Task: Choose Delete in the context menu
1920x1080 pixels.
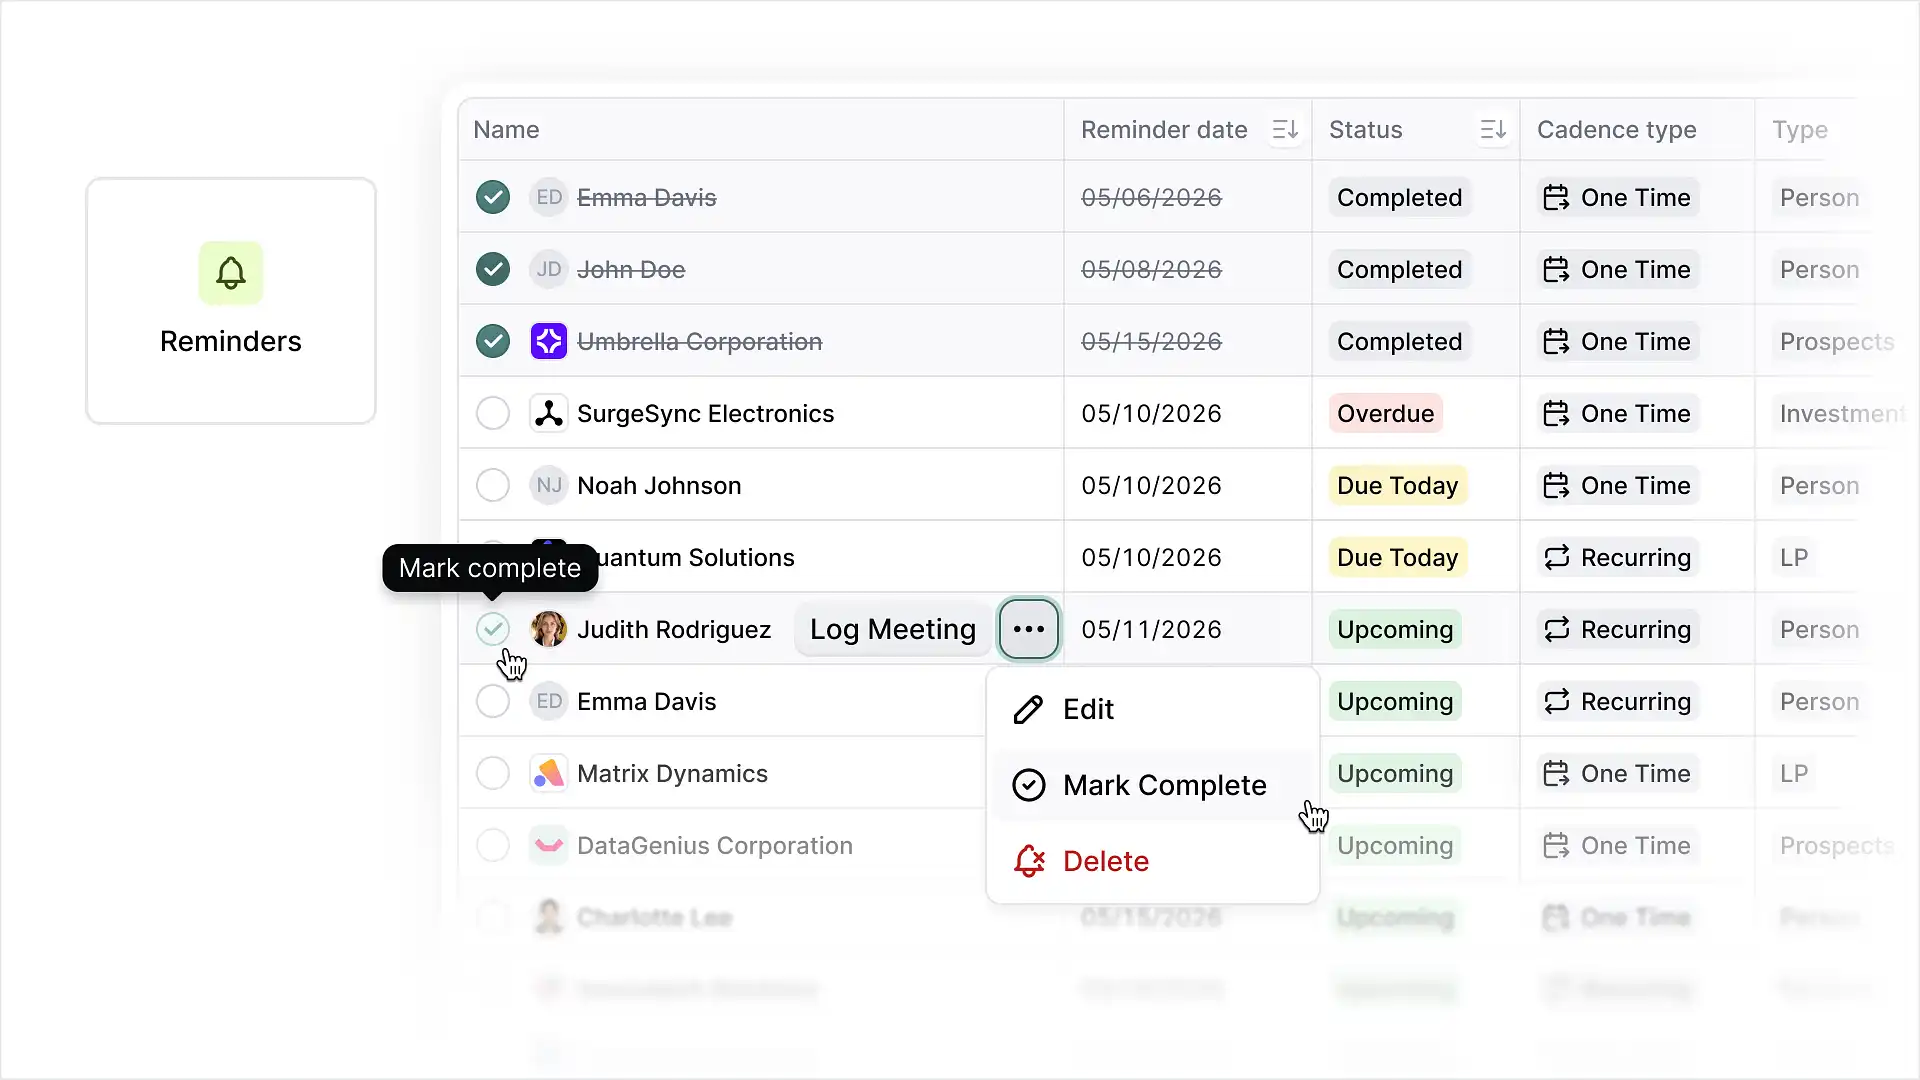Action: pyautogui.click(x=1153, y=861)
